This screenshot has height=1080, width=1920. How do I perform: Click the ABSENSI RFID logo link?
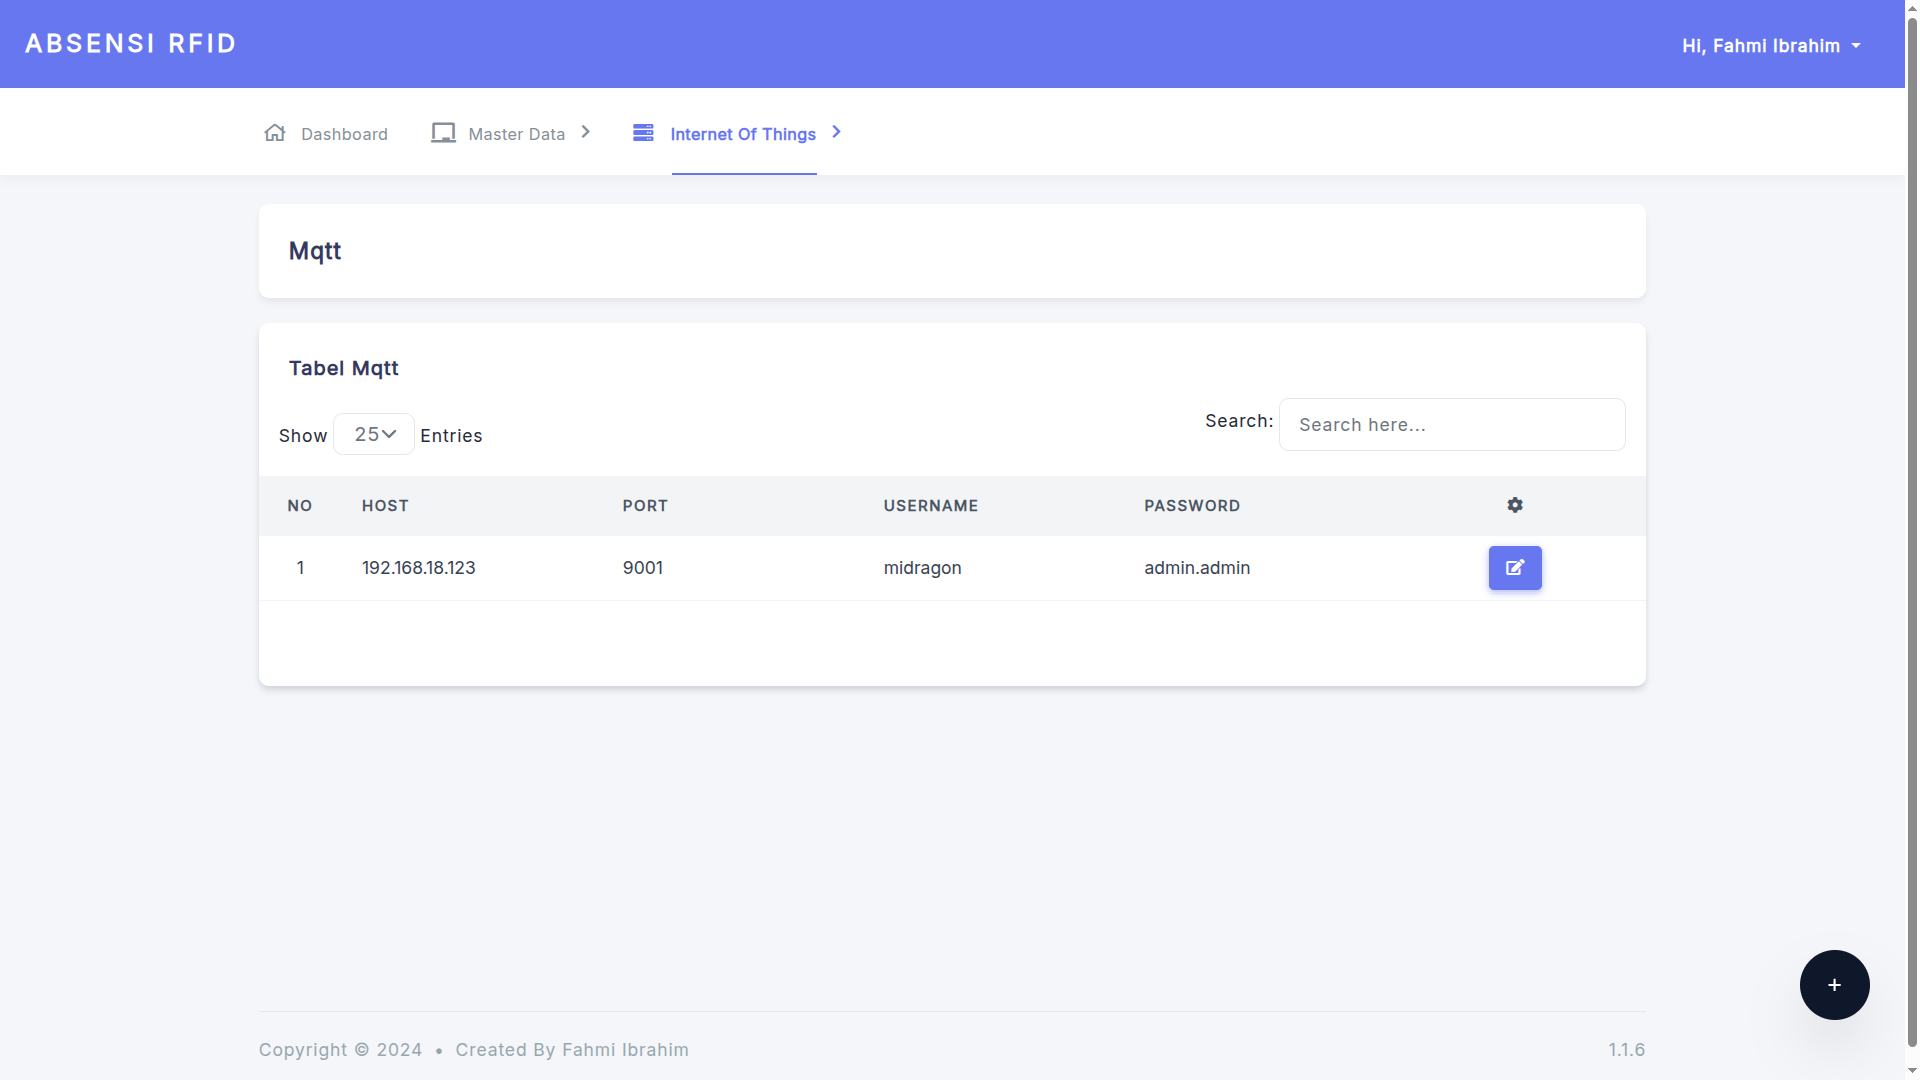[x=131, y=44]
